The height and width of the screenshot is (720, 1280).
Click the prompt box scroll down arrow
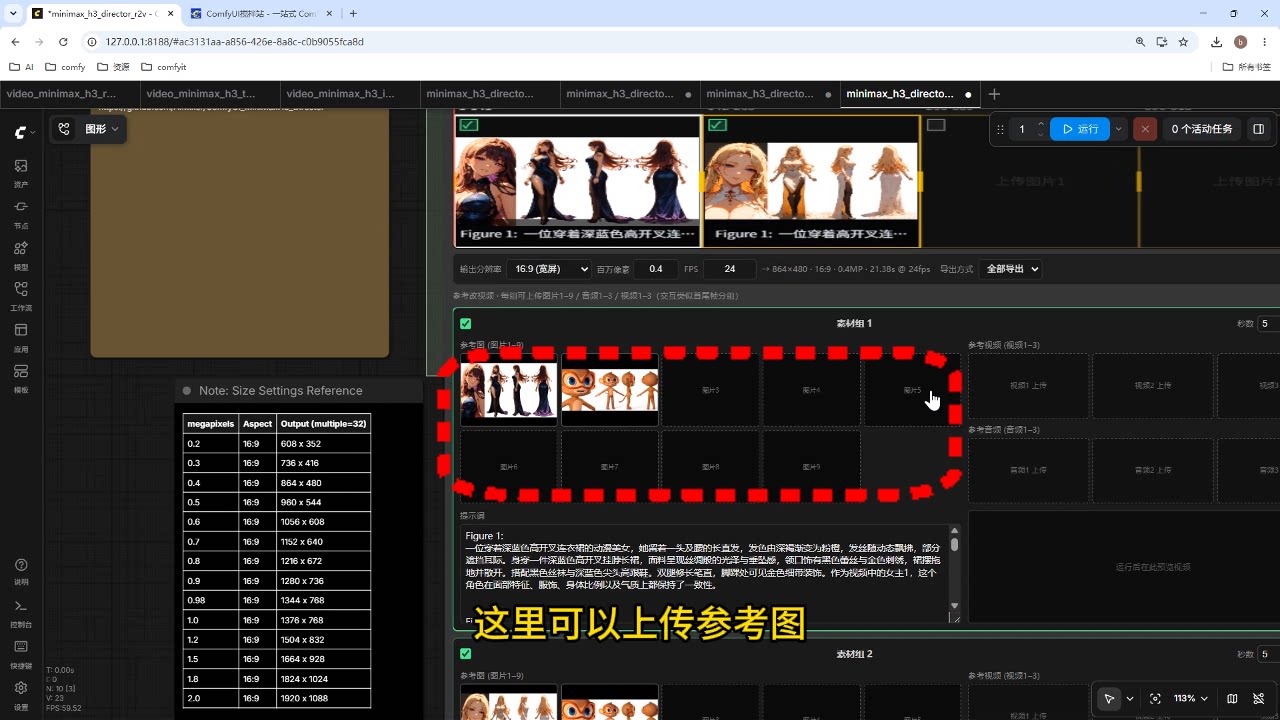tap(954, 606)
